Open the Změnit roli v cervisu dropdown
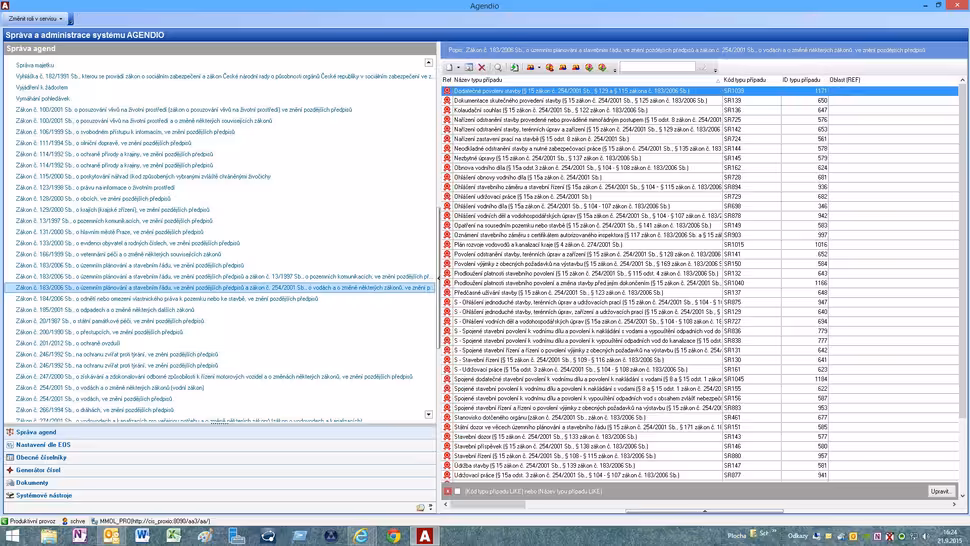 (37, 19)
